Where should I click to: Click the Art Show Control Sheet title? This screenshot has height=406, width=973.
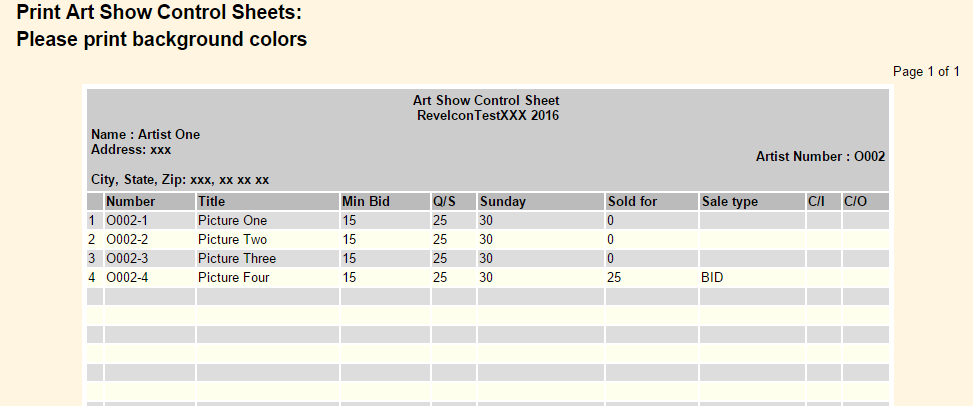tap(486, 101)
